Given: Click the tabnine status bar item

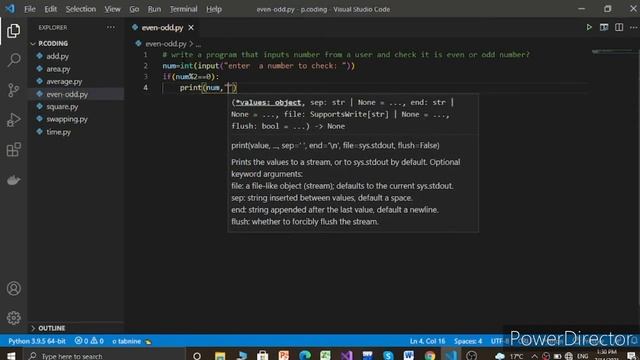Looking at the screenshot, I should 131,341.
